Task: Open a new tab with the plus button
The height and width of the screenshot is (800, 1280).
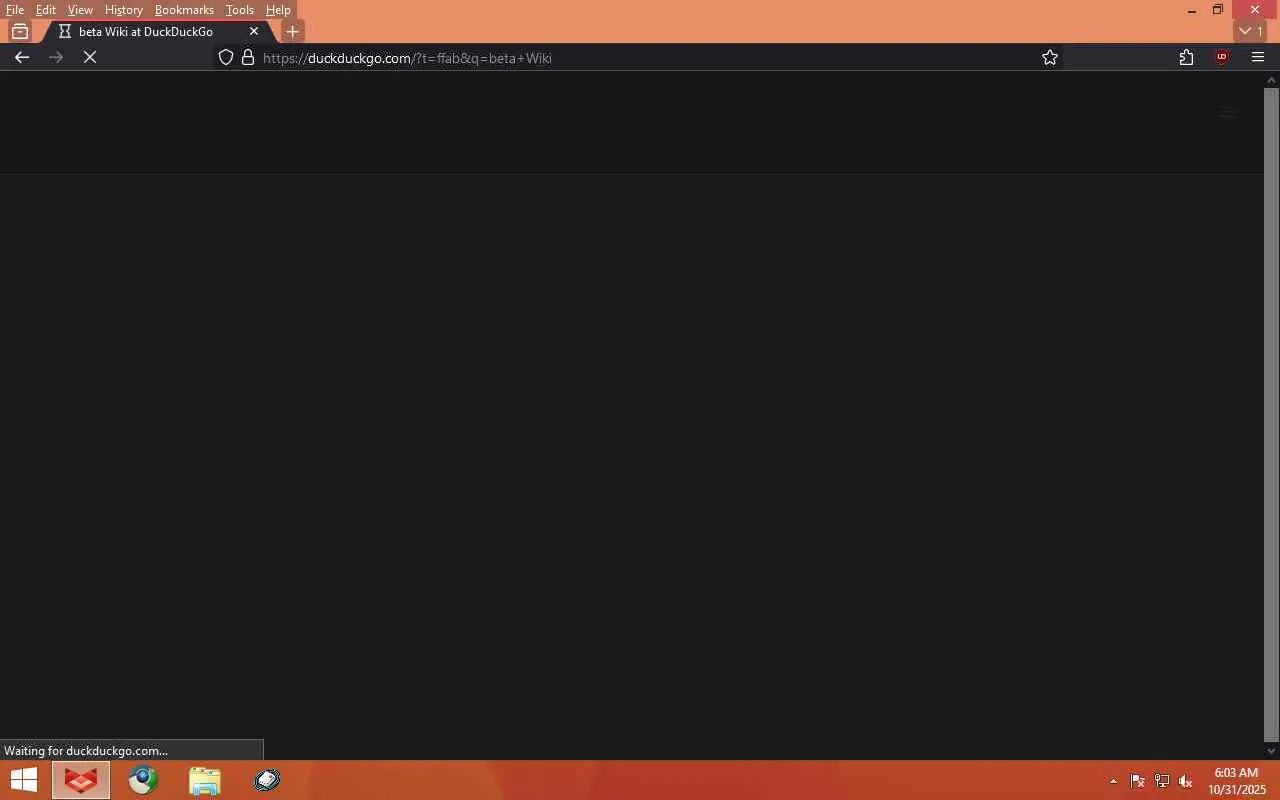Action: click(292, 32)
